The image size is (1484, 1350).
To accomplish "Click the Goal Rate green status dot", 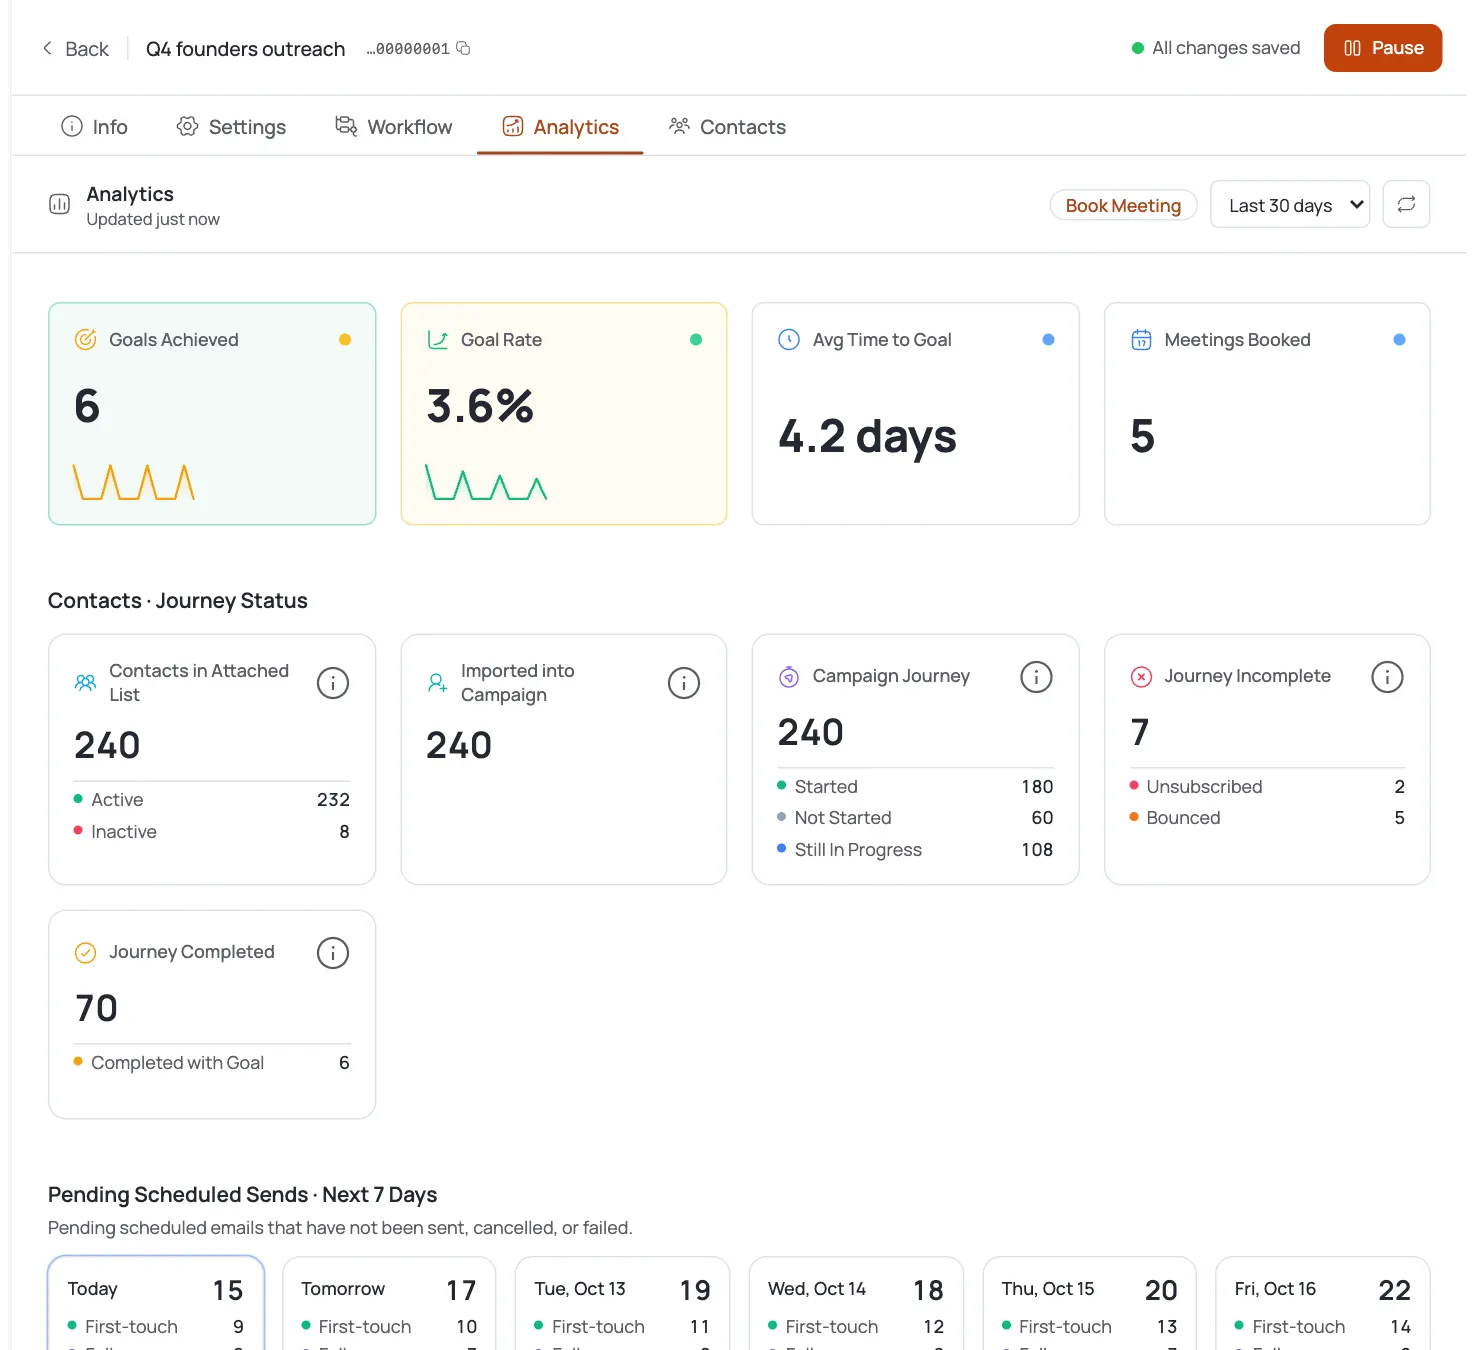I will tap(696, 340).
